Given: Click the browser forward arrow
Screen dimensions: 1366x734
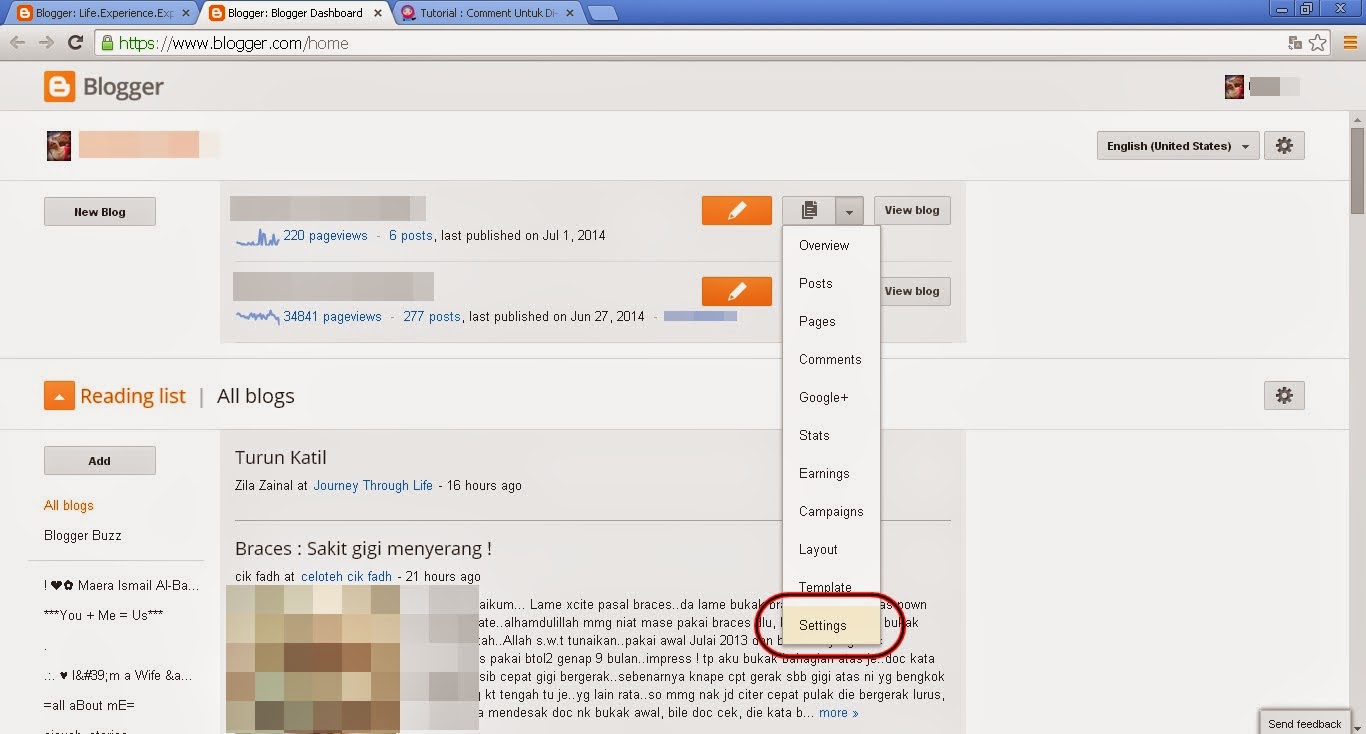Looking at the screenshot, I should point(46,43).
